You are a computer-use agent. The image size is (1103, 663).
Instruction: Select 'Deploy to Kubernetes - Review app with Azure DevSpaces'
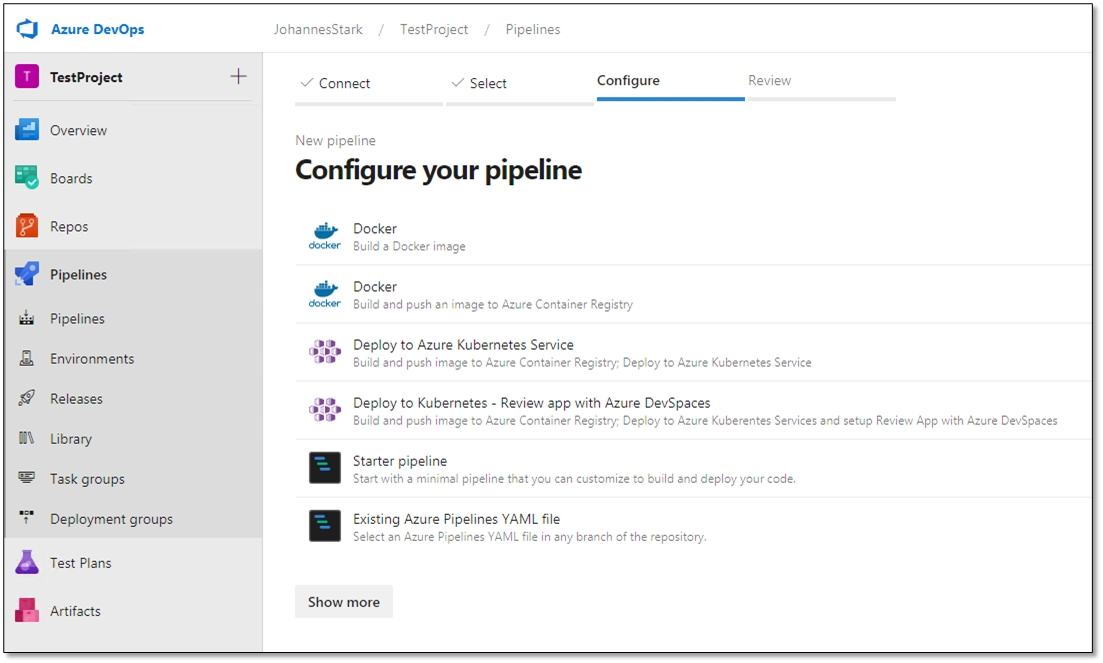tap(532, 403)
